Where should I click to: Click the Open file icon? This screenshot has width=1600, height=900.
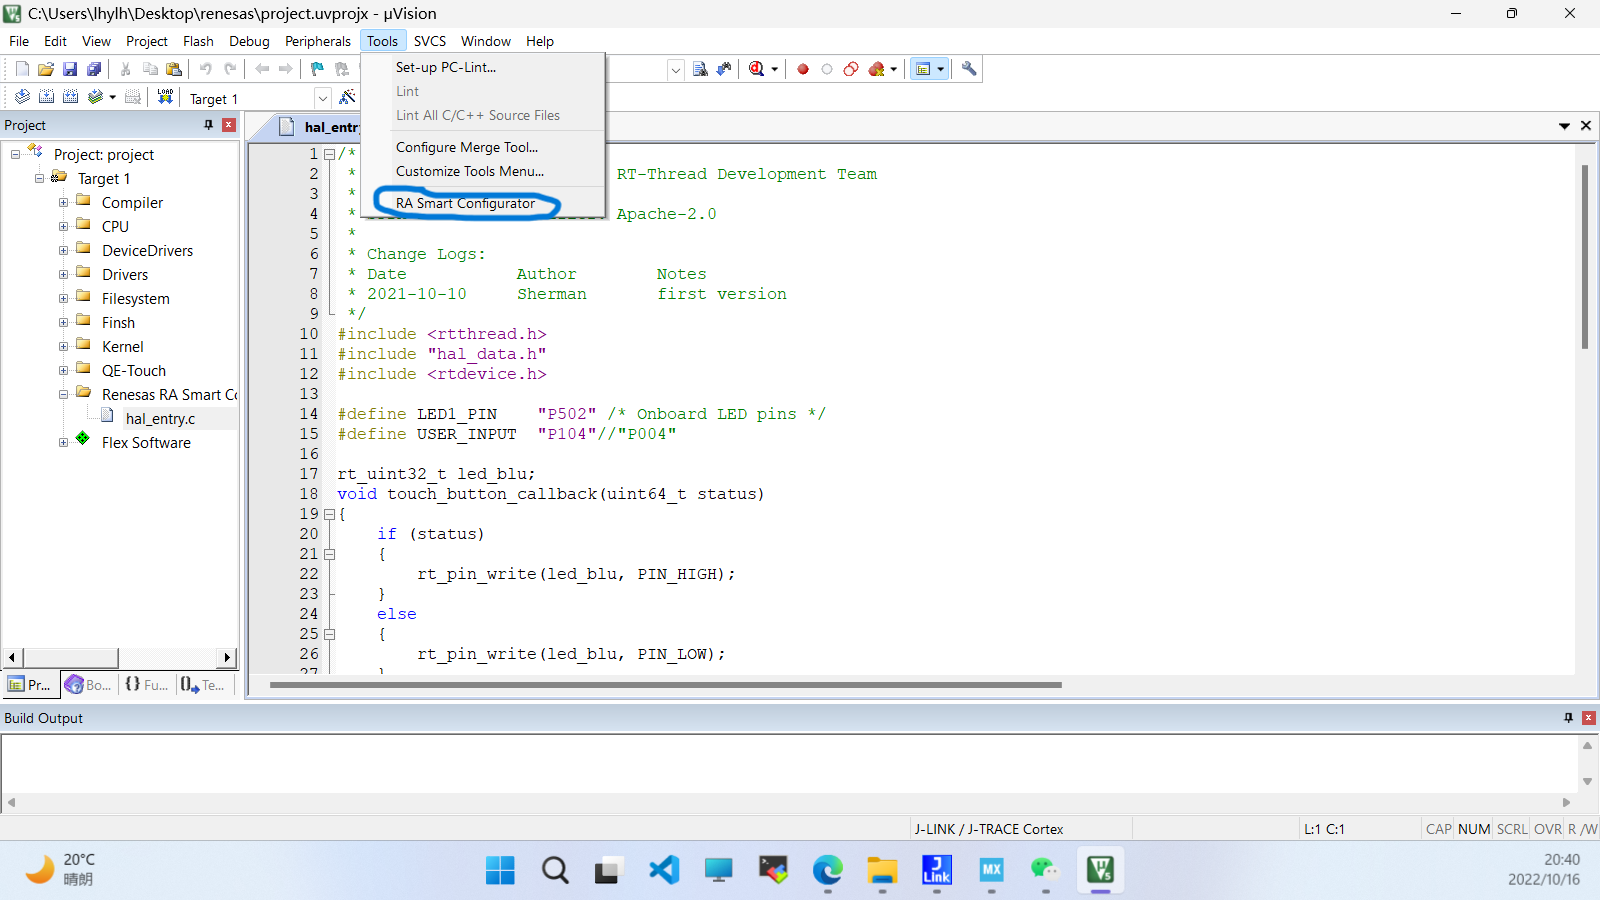(x=46, y=69)
